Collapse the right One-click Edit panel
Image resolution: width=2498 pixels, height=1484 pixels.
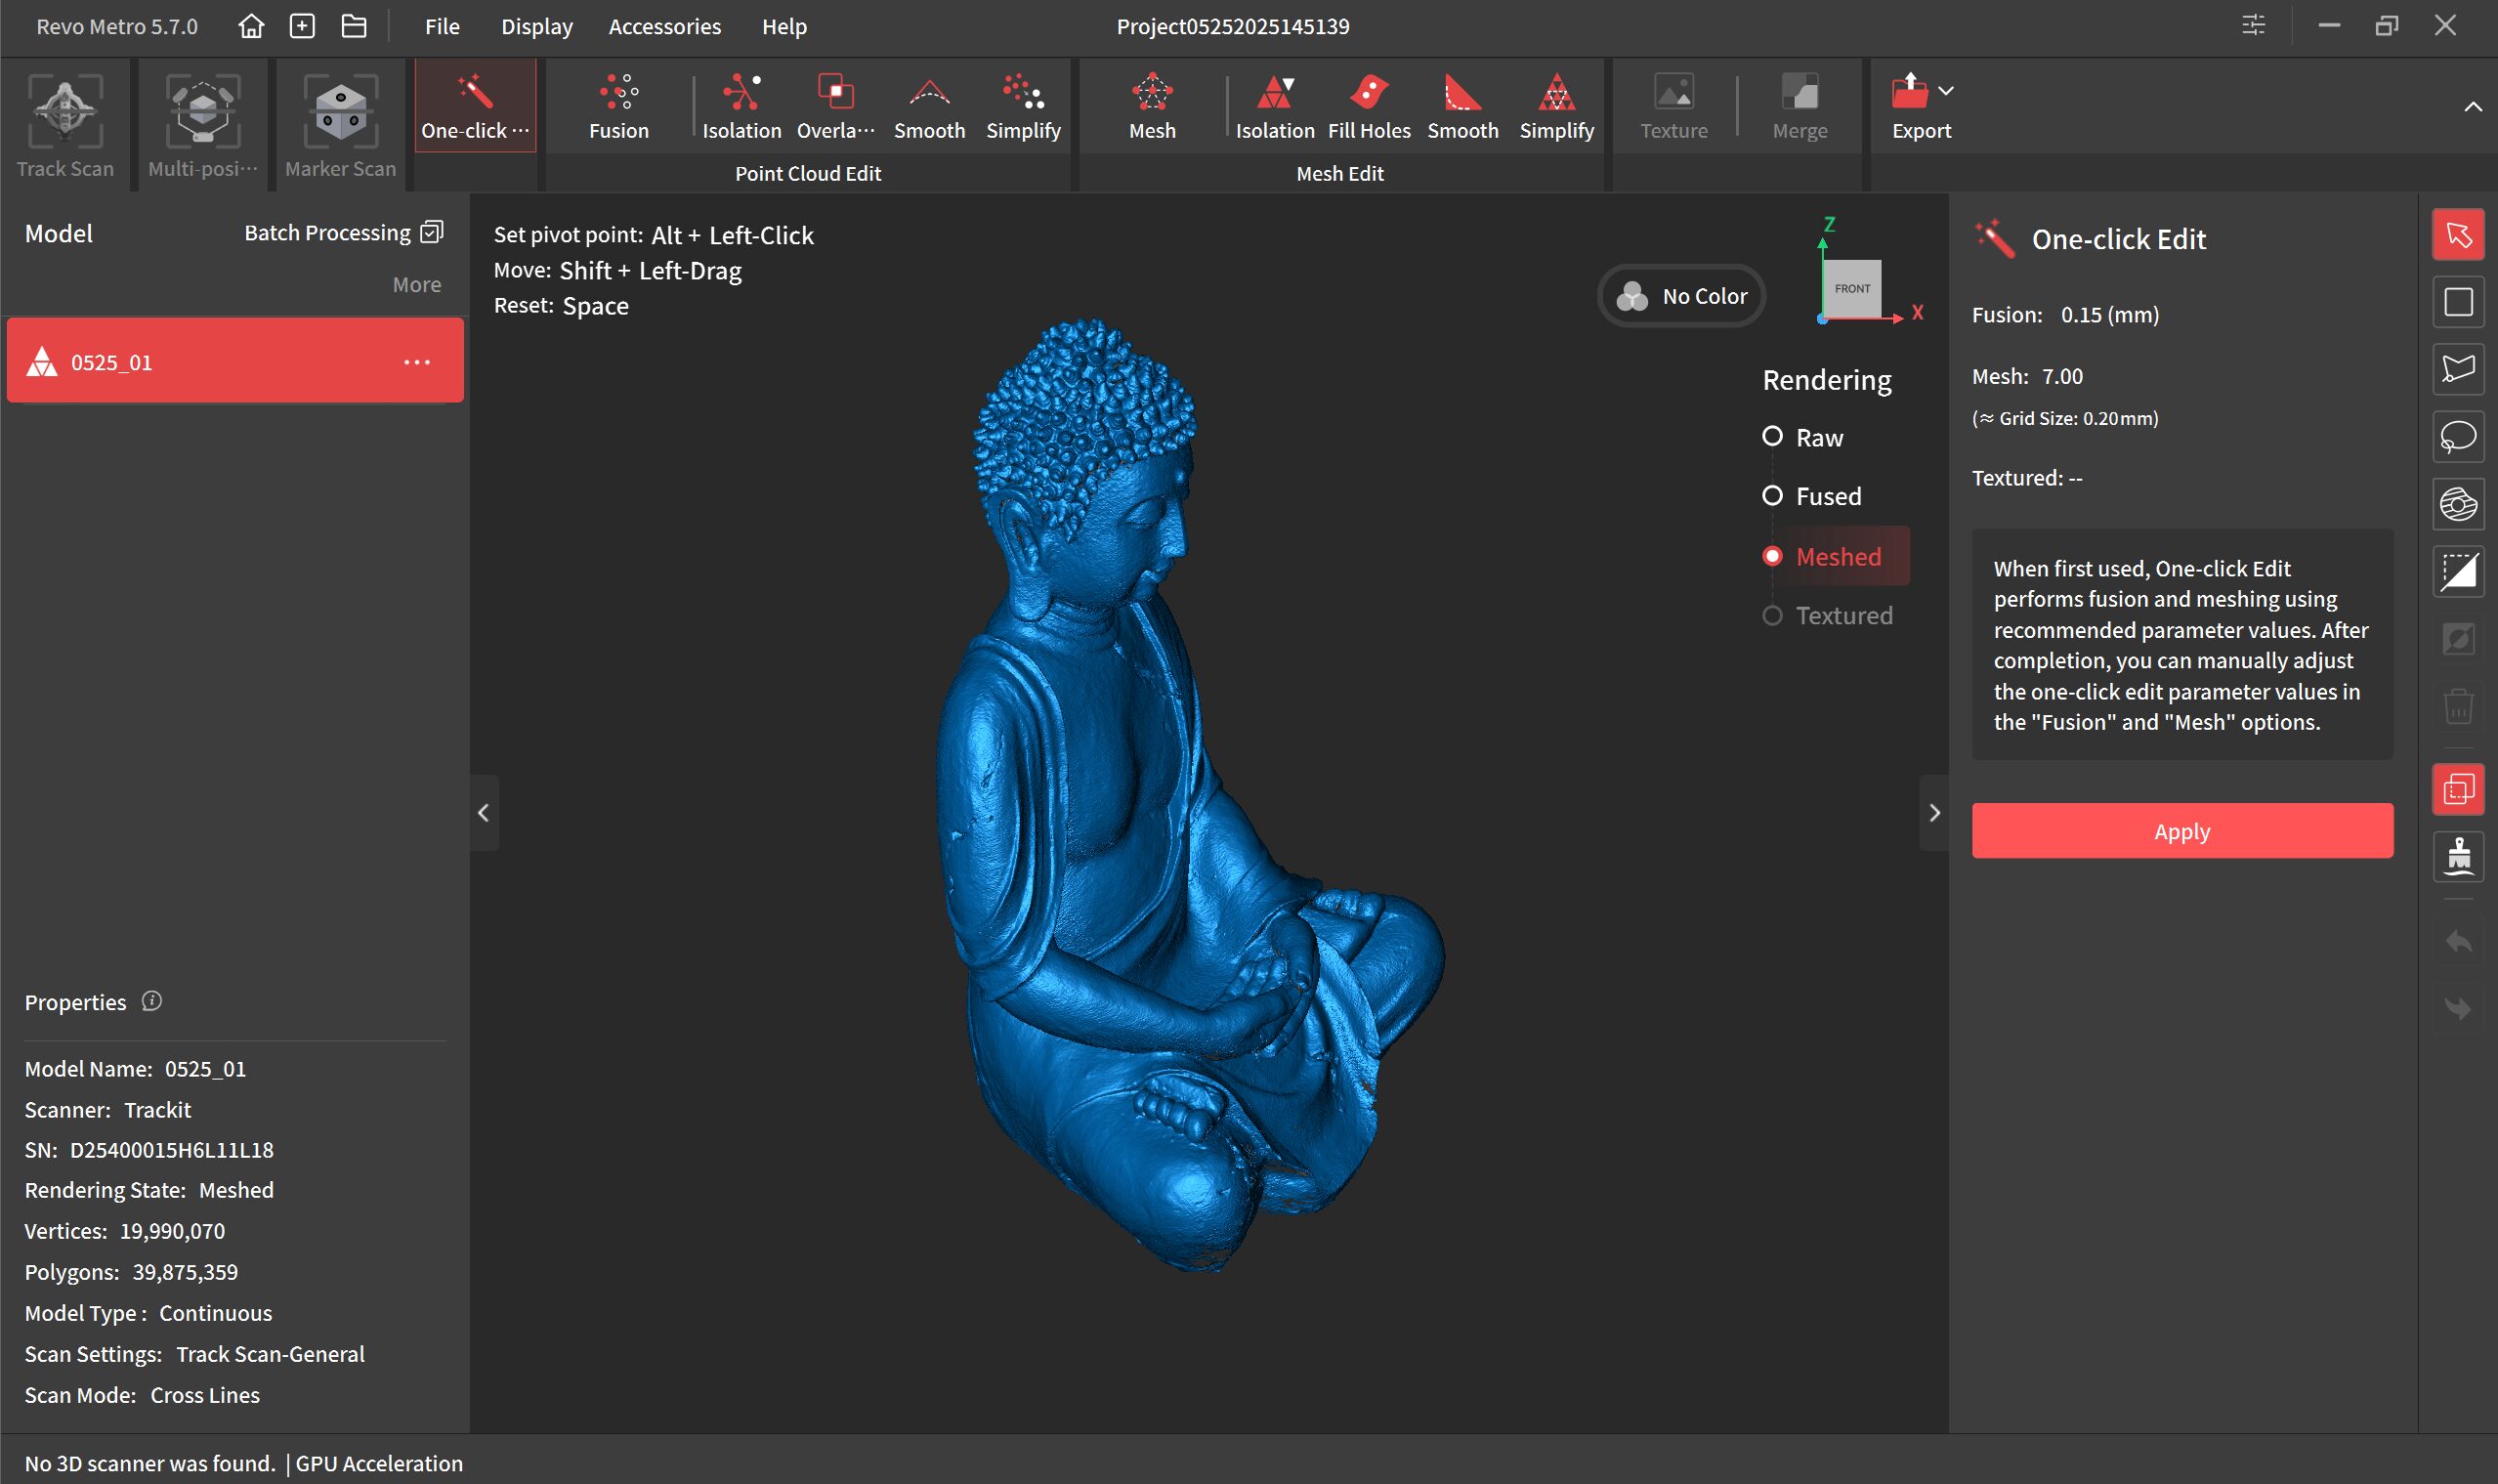point(1933,813)
